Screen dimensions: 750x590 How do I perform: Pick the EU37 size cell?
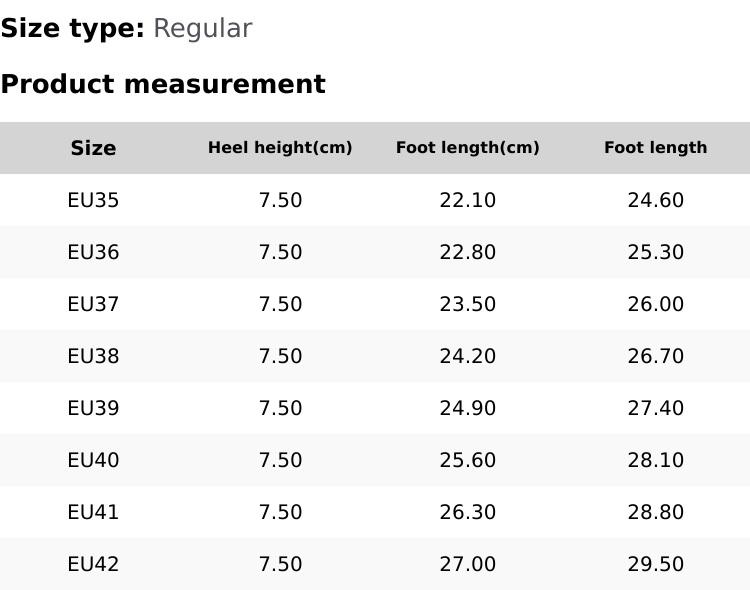pyautogui.click(x=93, y=304)
